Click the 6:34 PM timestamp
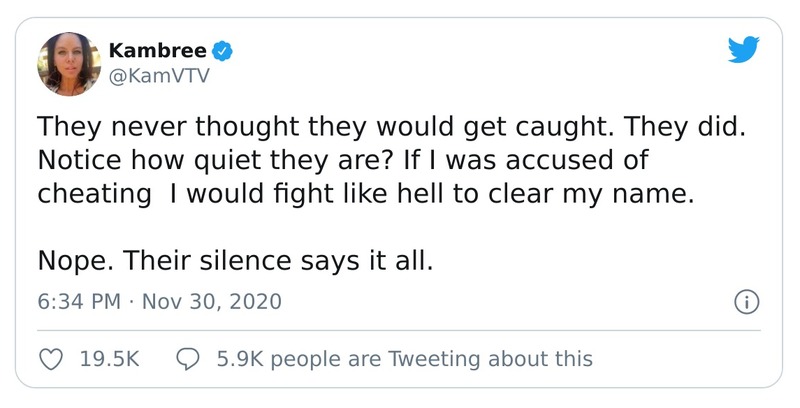800x408 pixels. pos(78,301)
